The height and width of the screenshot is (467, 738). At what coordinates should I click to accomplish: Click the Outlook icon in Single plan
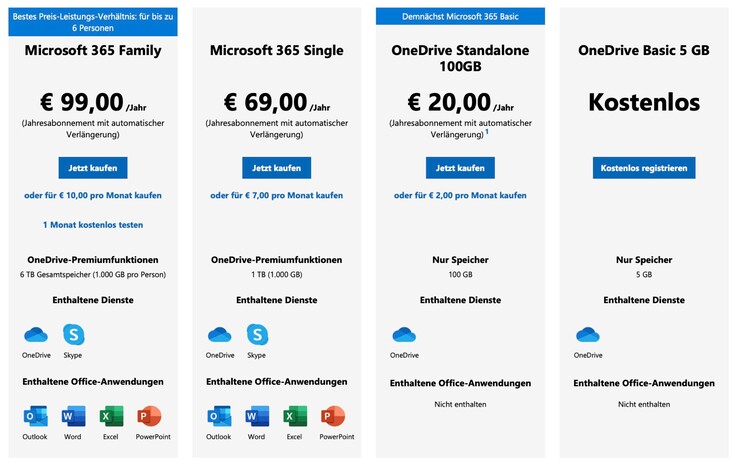(x=219, y=416)
